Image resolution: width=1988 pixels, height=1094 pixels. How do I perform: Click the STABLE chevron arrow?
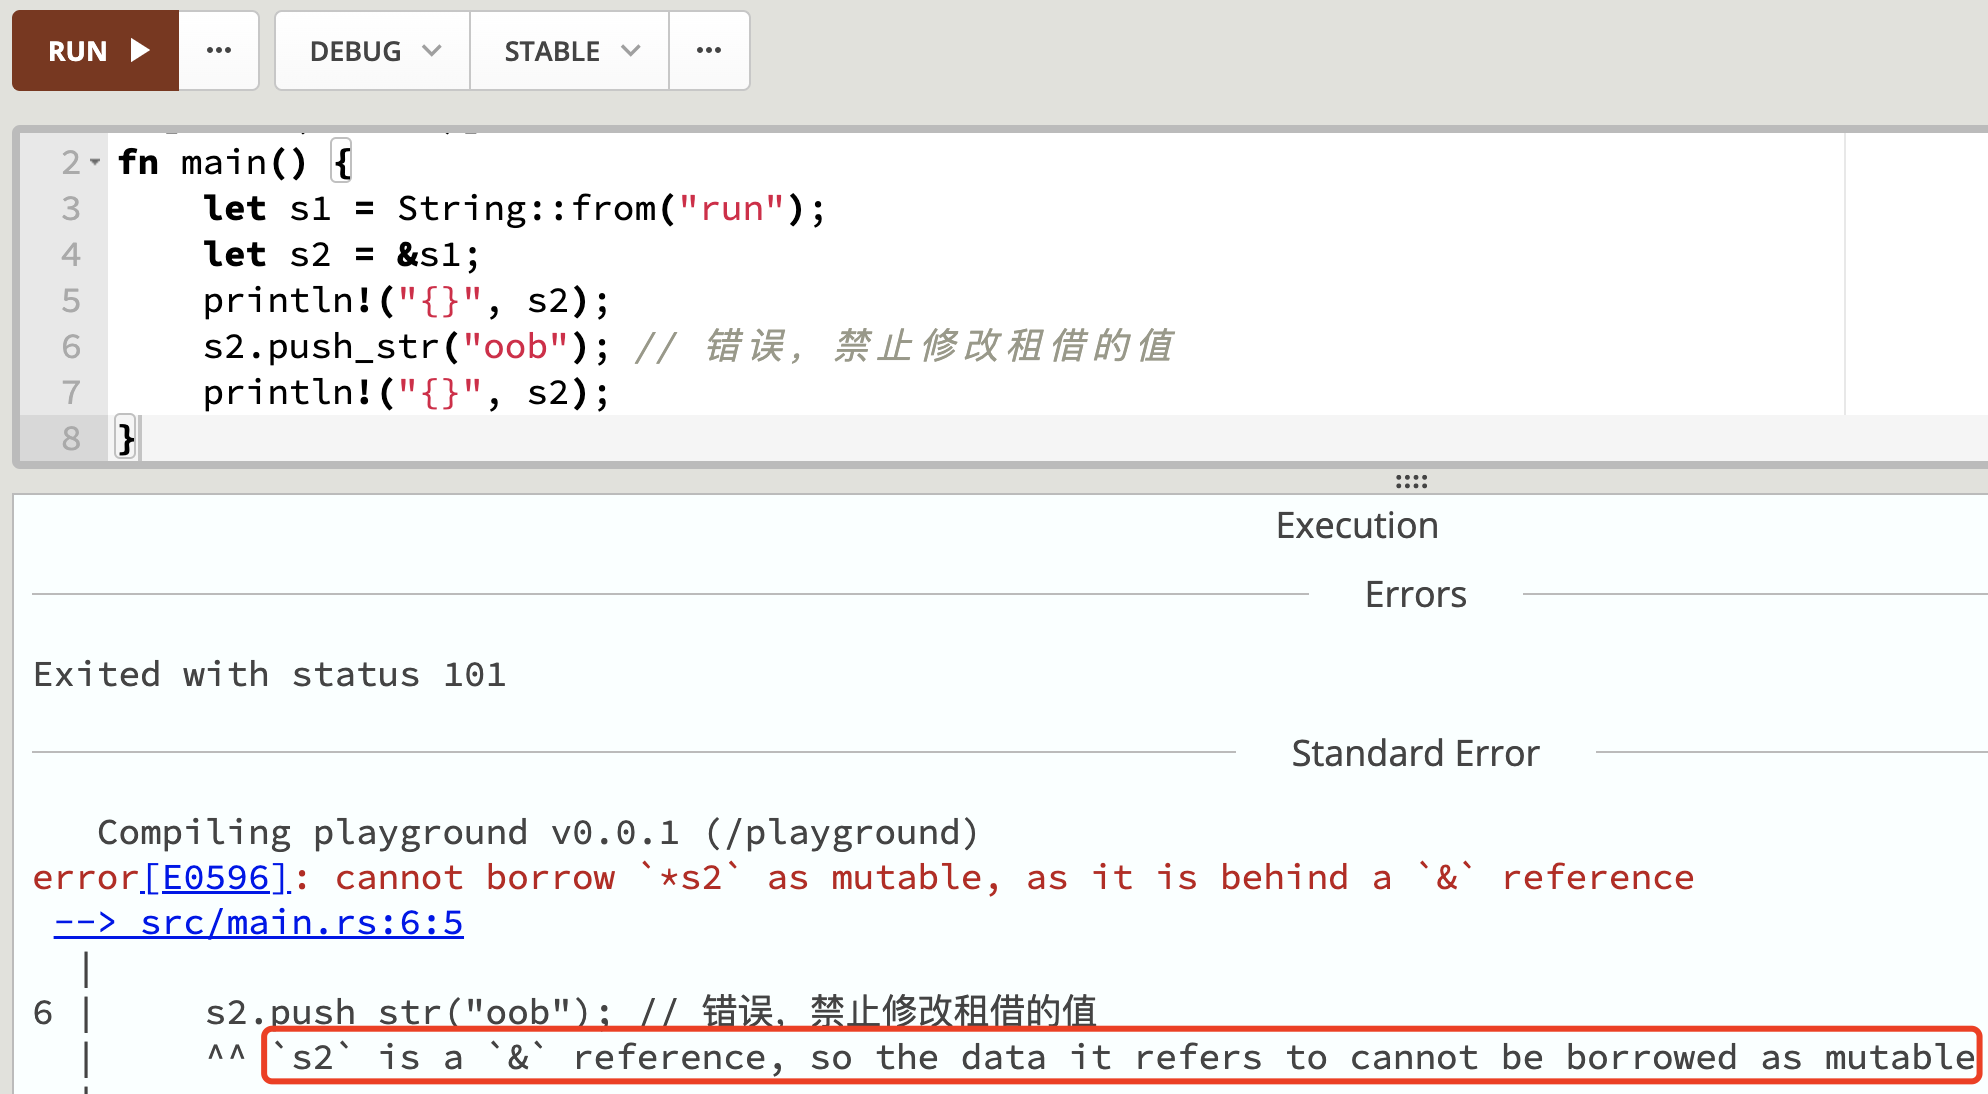coord(630,51)
